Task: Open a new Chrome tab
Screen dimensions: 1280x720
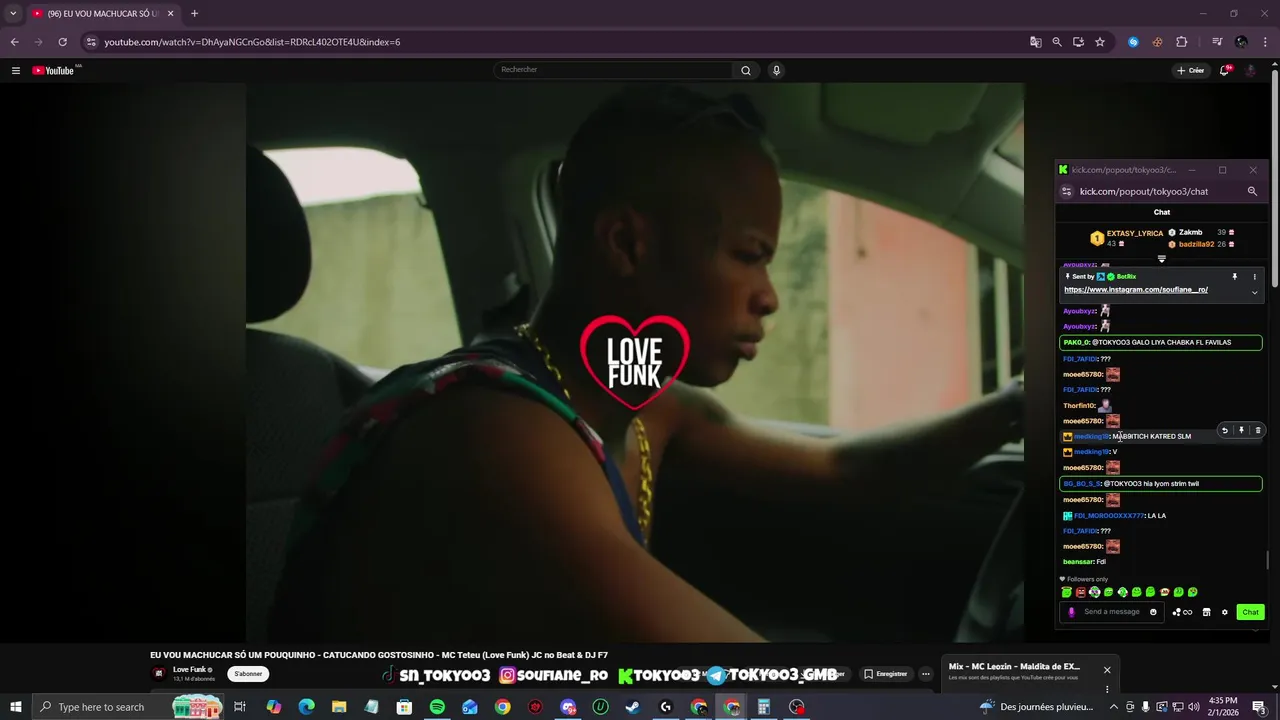Action: tap(194, 13)
